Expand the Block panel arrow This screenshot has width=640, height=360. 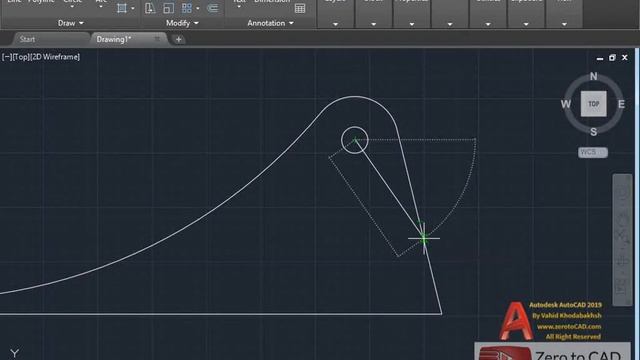tap(373, 24)
